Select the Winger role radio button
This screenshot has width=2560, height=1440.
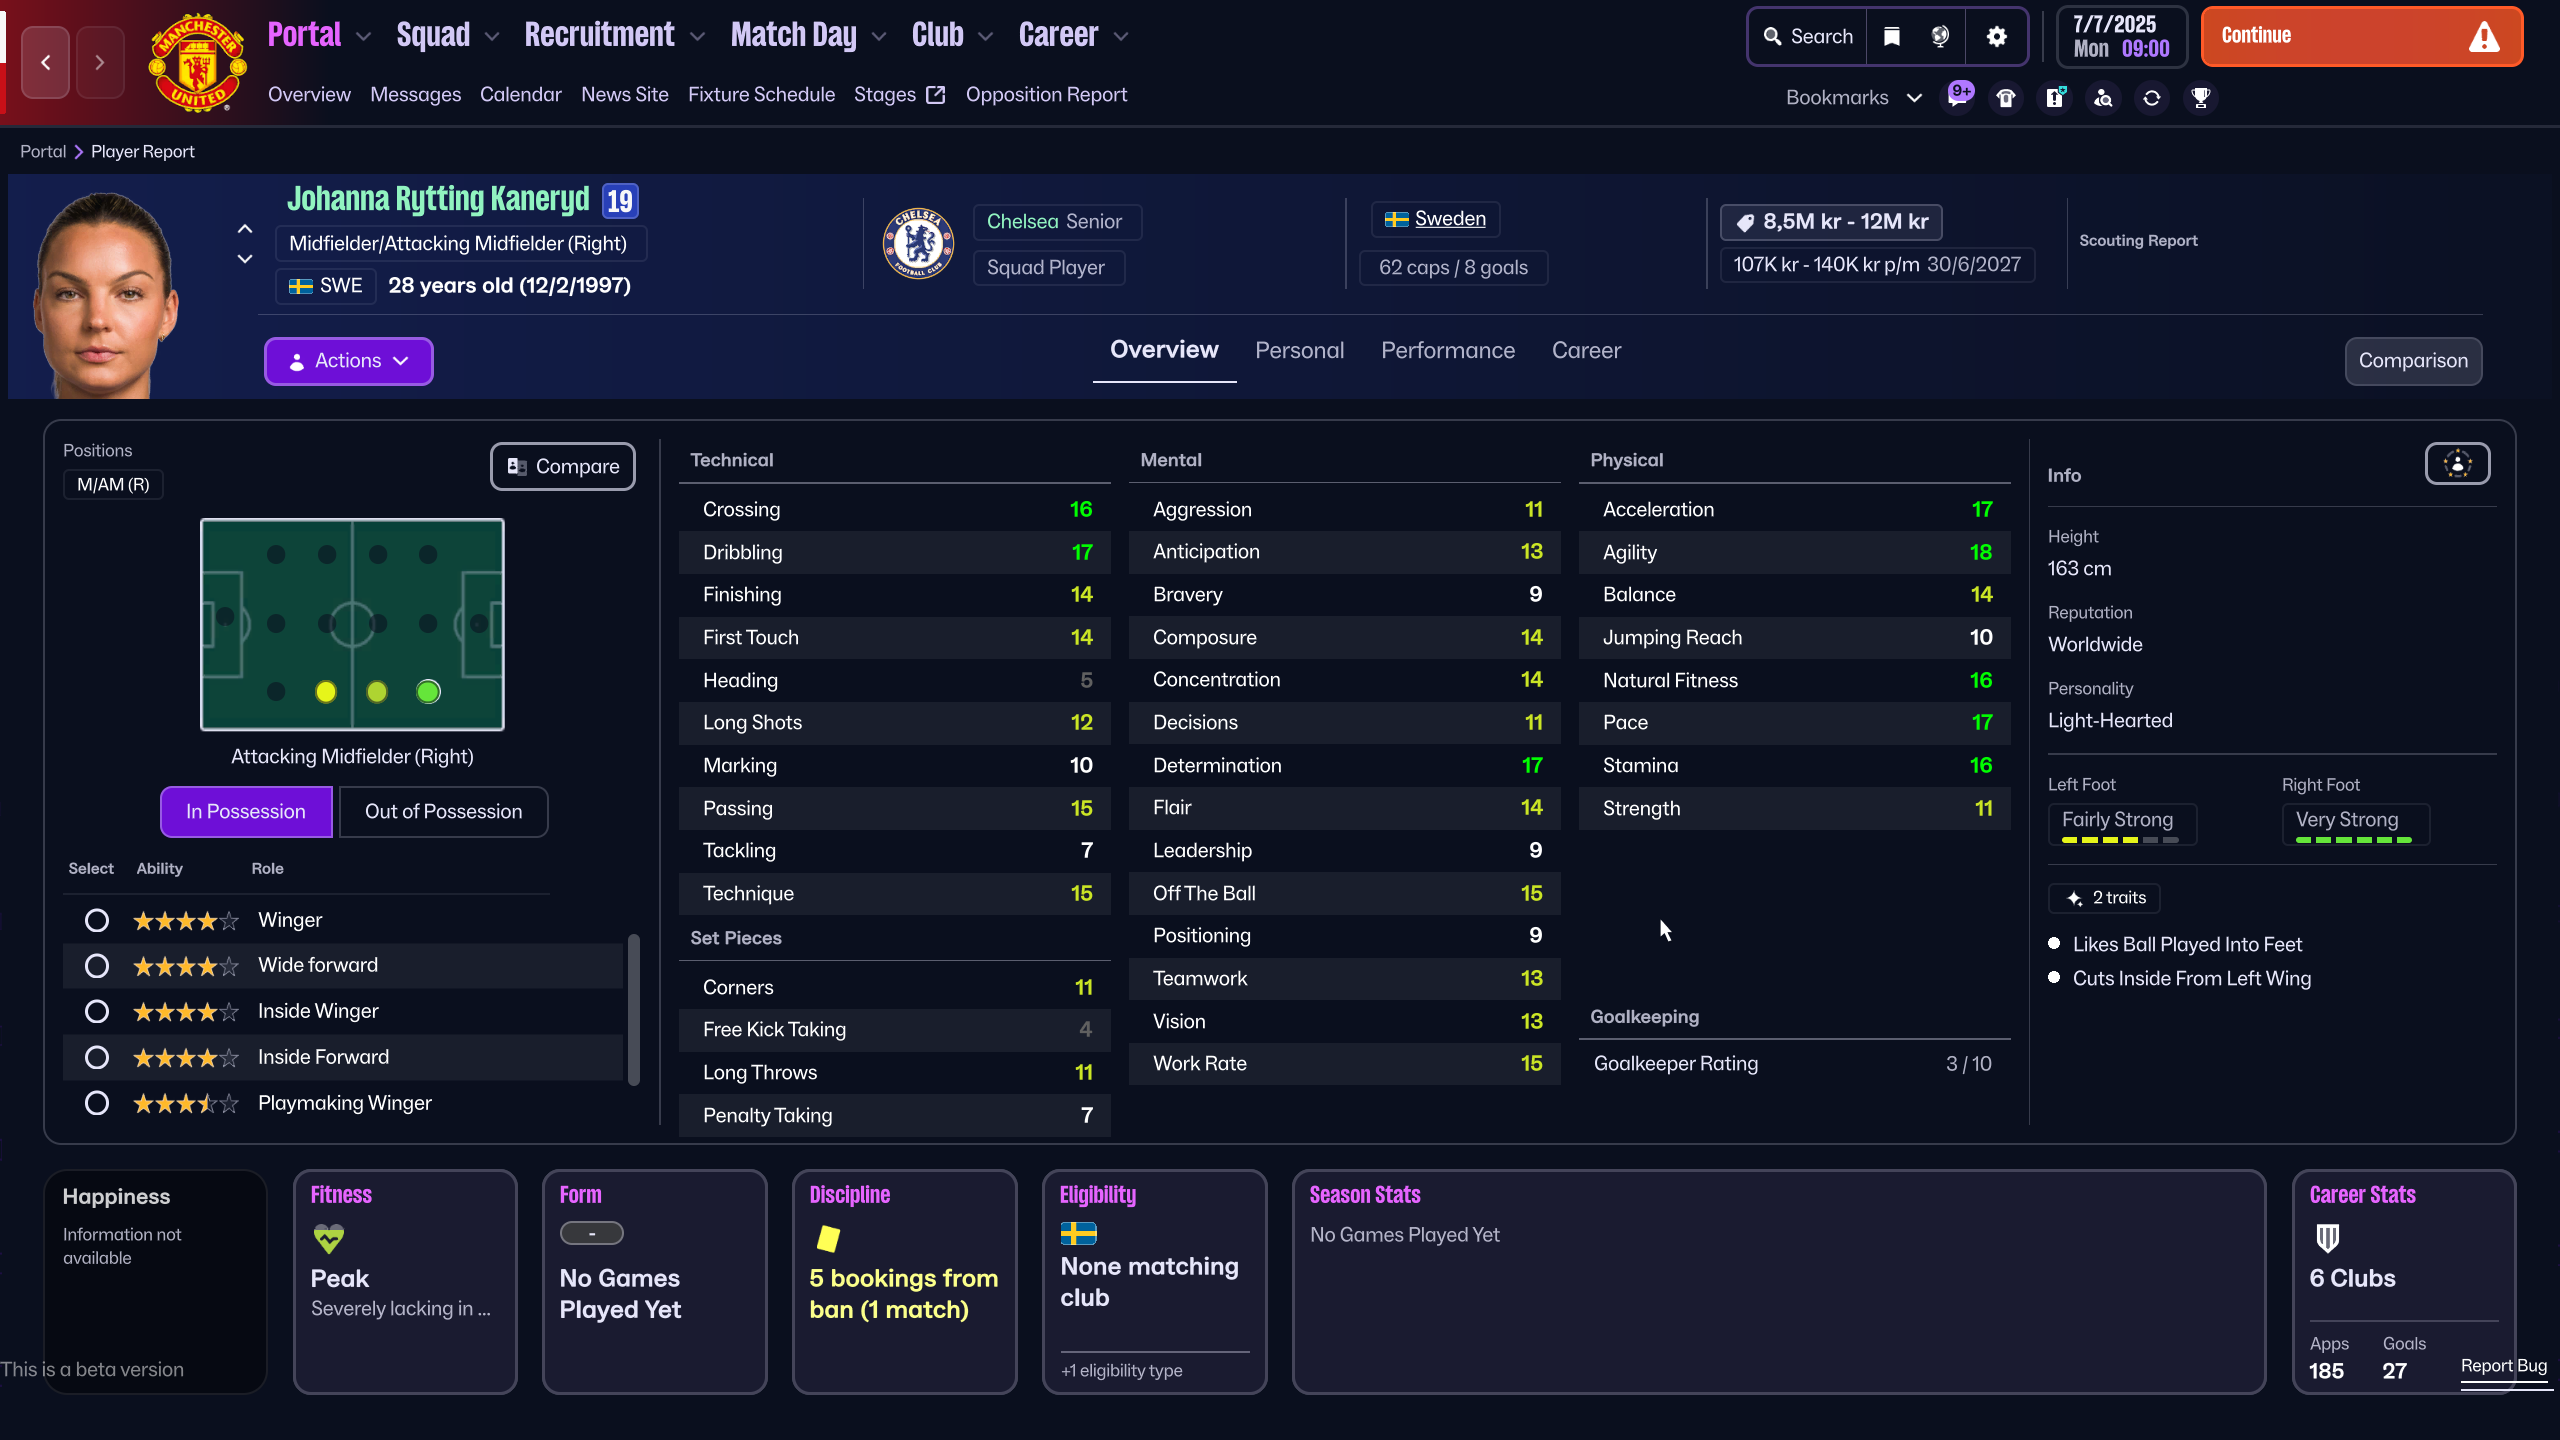coord(97,920)
